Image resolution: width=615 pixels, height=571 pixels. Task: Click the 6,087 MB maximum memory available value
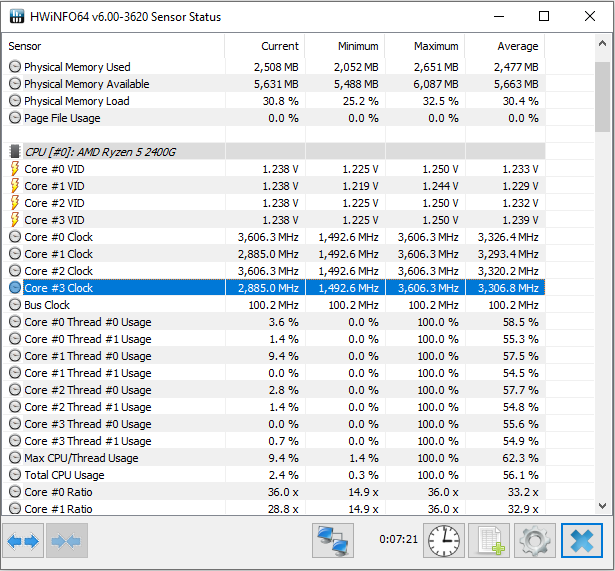tap(436, 84)
